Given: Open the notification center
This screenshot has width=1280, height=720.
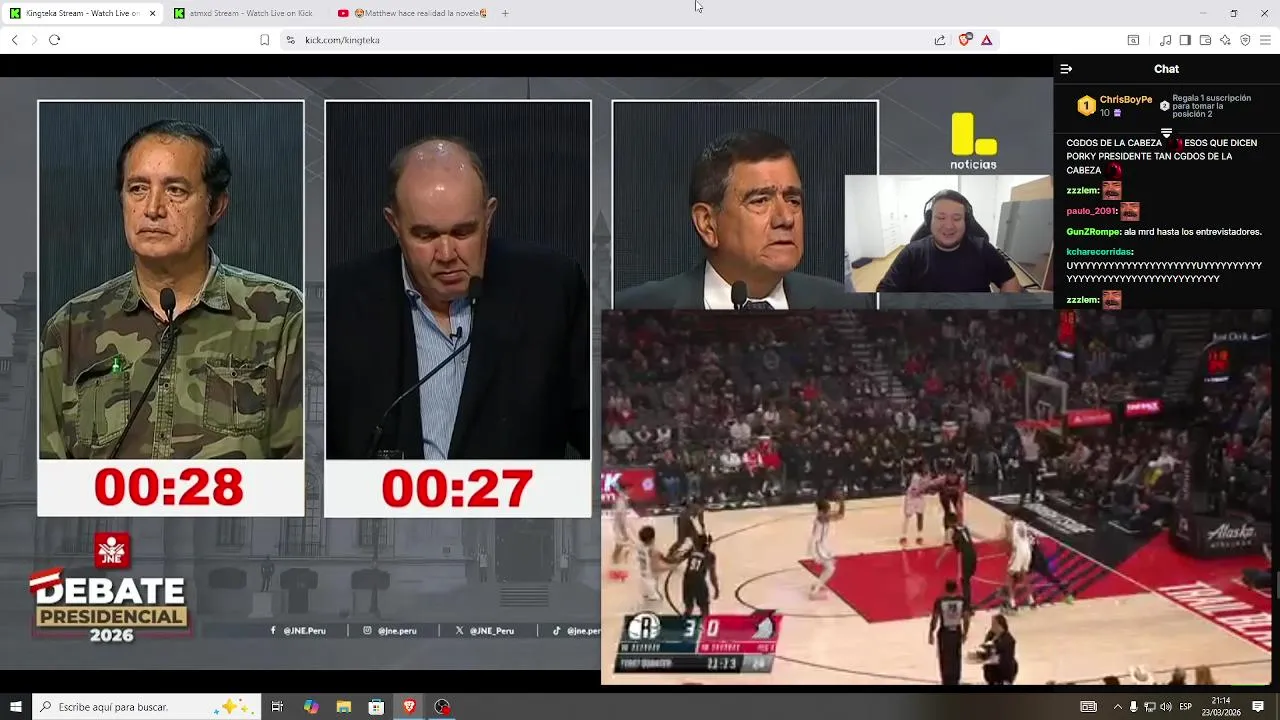Looking at the screenshot, I should 1258,707.
